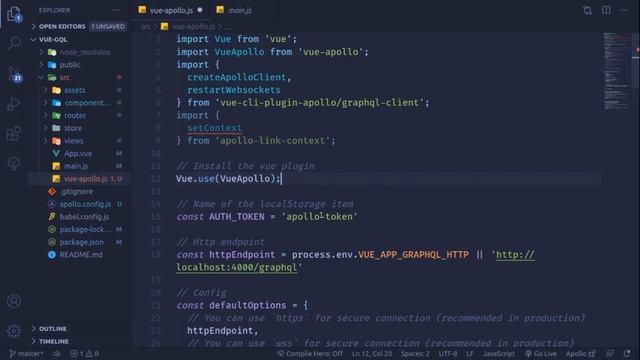
Task: Open the Accounts menu icon
Action: coord(14,301)
